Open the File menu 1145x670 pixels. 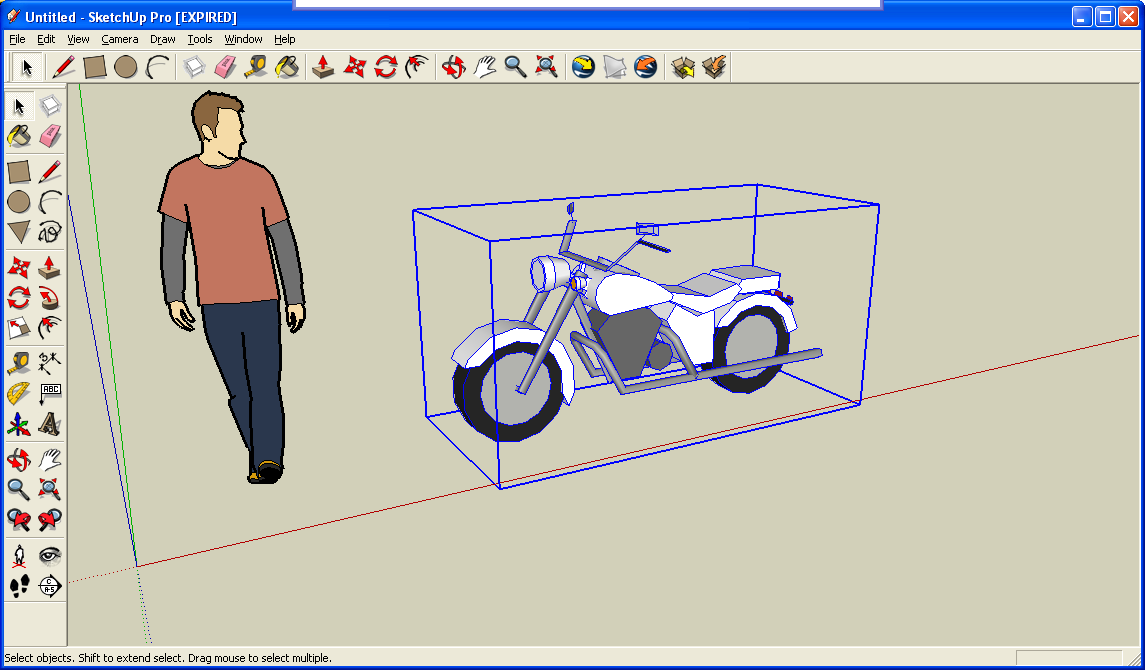(17, 39)
